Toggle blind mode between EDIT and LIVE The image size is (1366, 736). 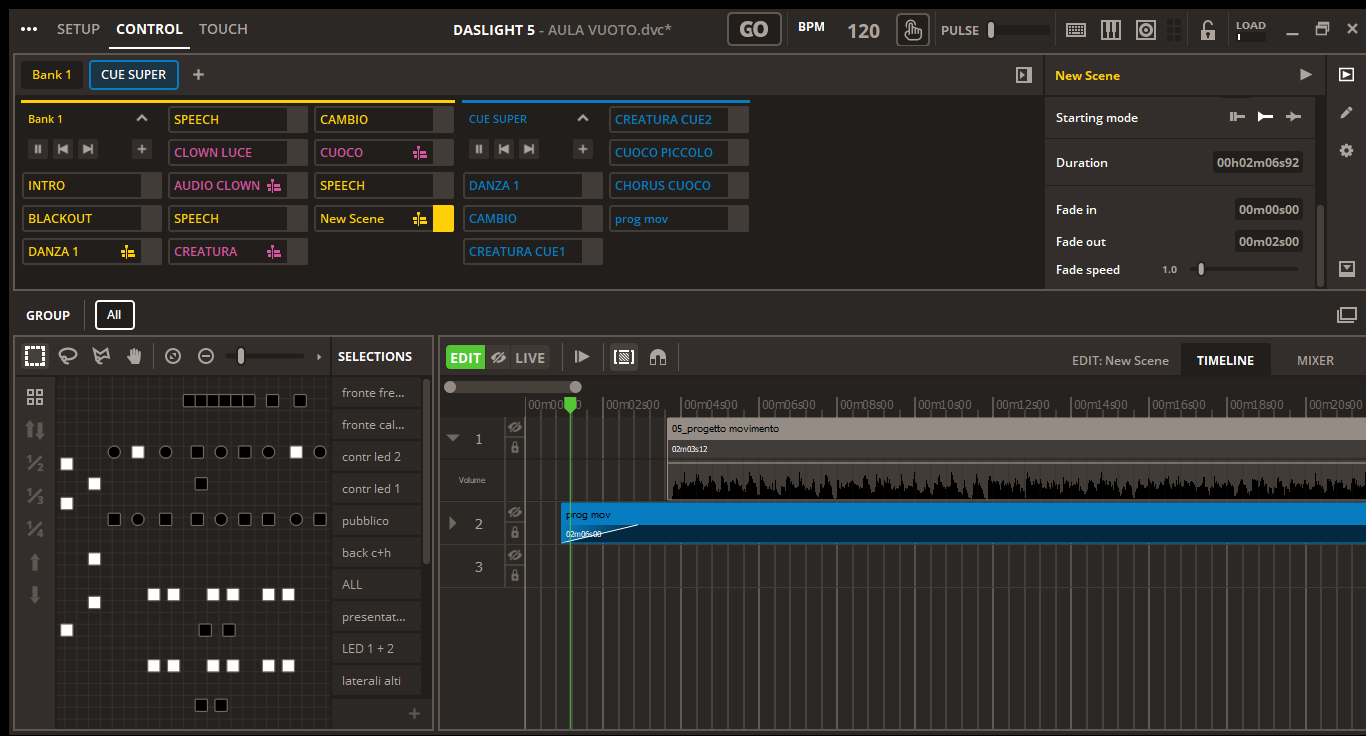(498, 357)
